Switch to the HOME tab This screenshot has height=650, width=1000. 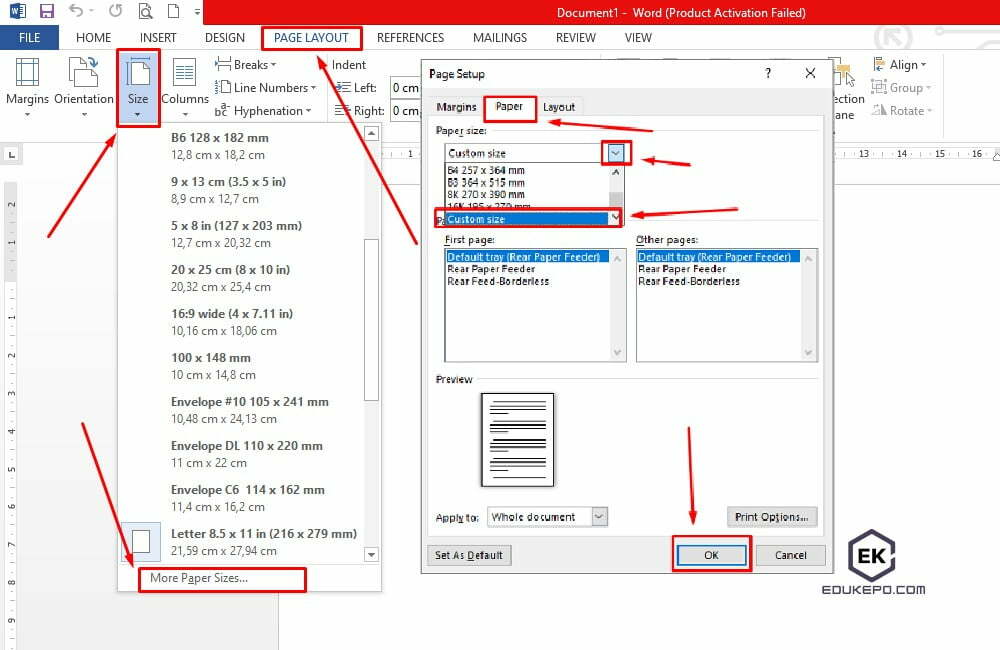click(93, 38)
